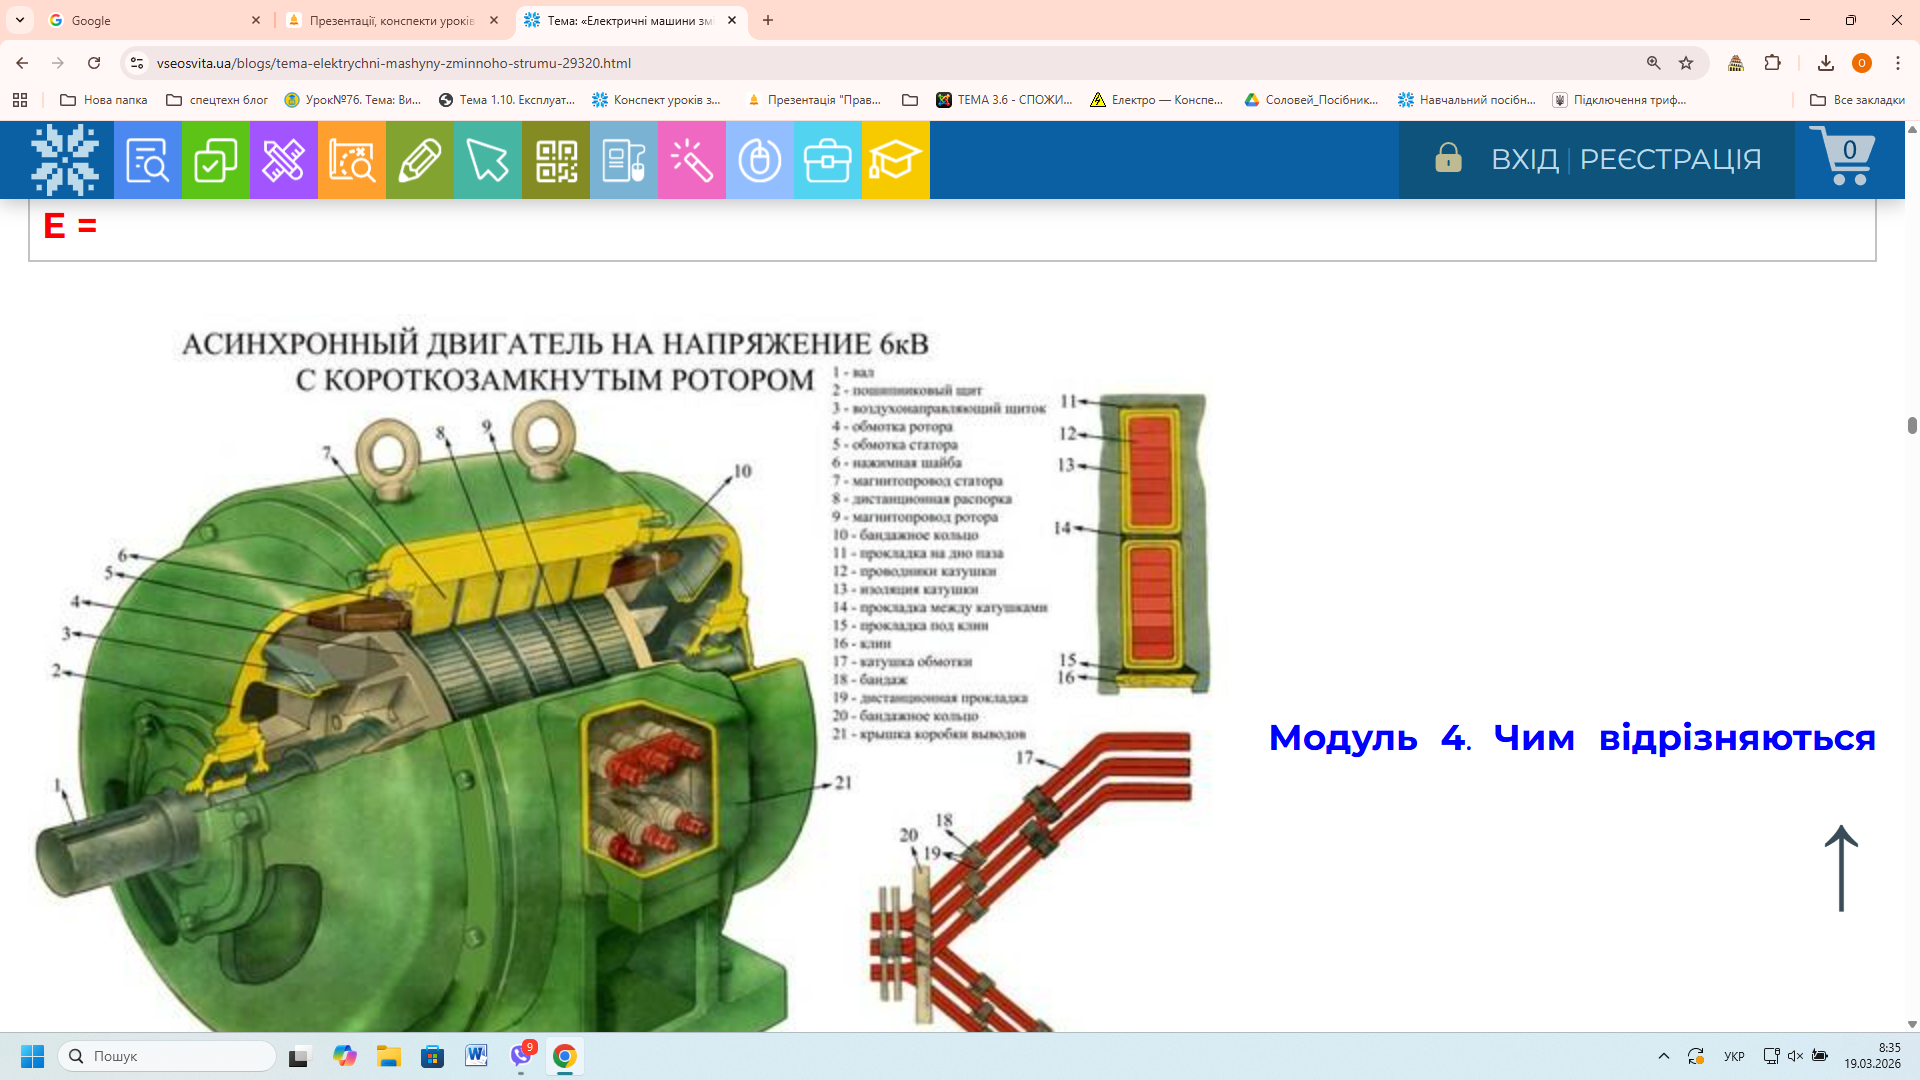Open the blue document search icon
The height and width of the screenshot is (1080, 1920).
[x=147, y=160]
